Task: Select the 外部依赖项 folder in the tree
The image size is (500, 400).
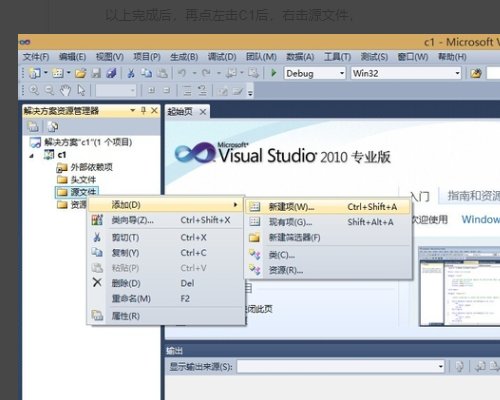Action: pos(85,167)
